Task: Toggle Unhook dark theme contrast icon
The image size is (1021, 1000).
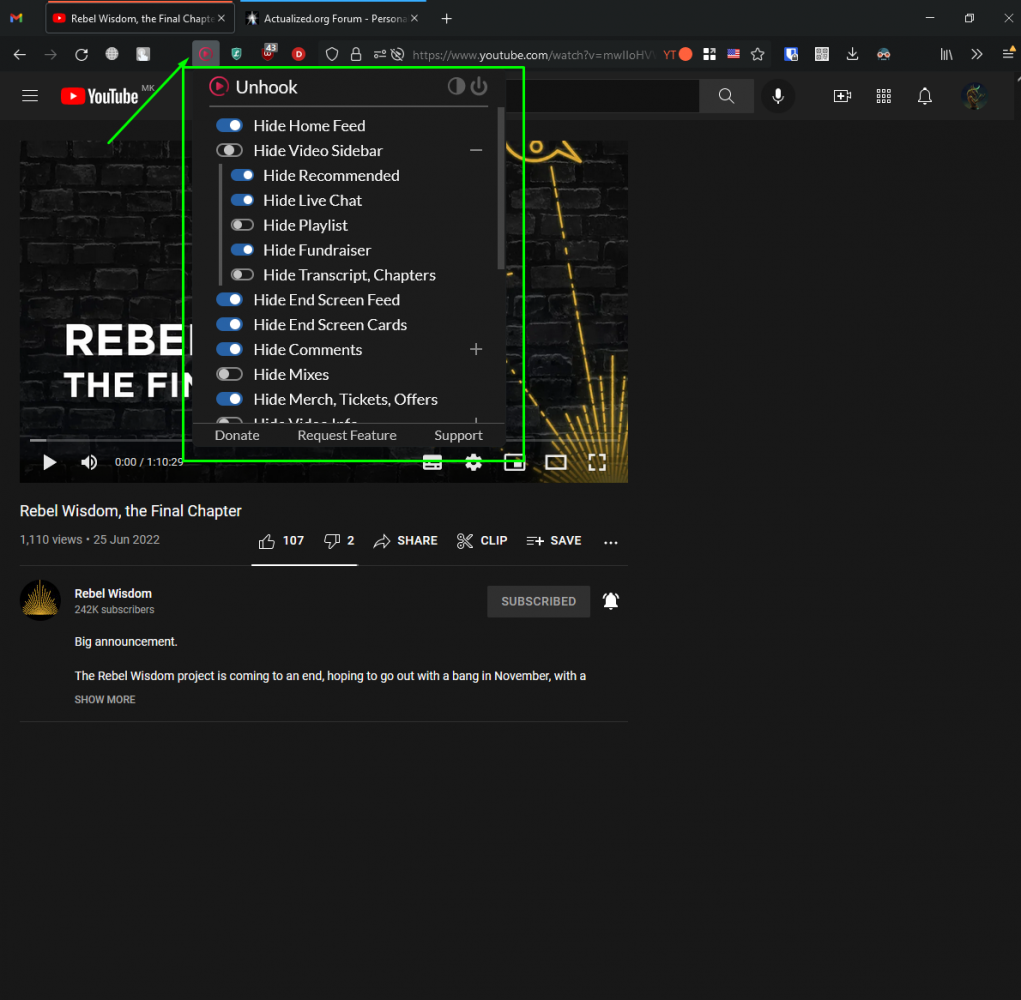Action: tap(456, 86)
